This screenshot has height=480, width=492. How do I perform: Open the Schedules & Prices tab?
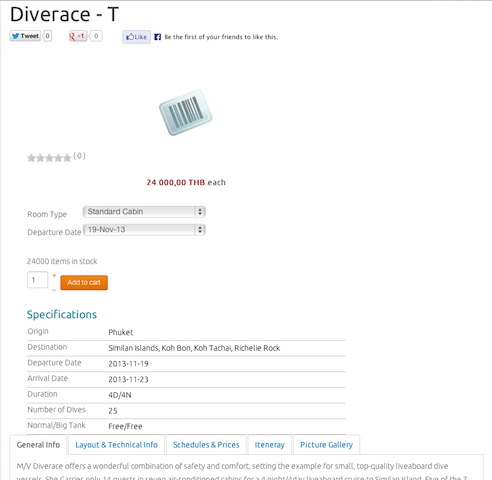(x=206, y=445)
